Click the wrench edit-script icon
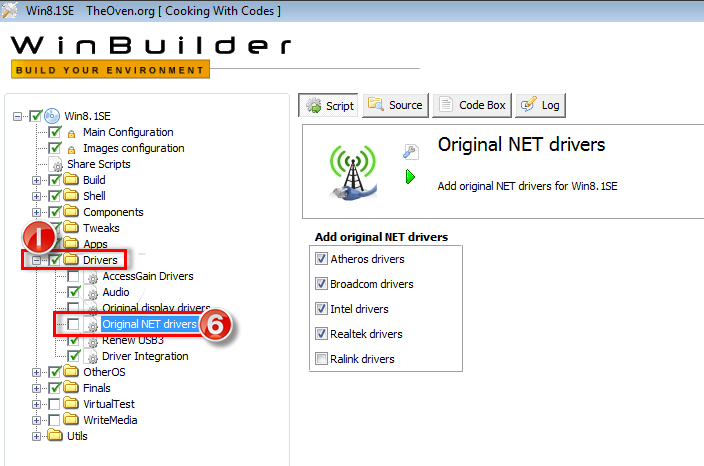This screenshot has width=704, height=466. pos(411,152)
